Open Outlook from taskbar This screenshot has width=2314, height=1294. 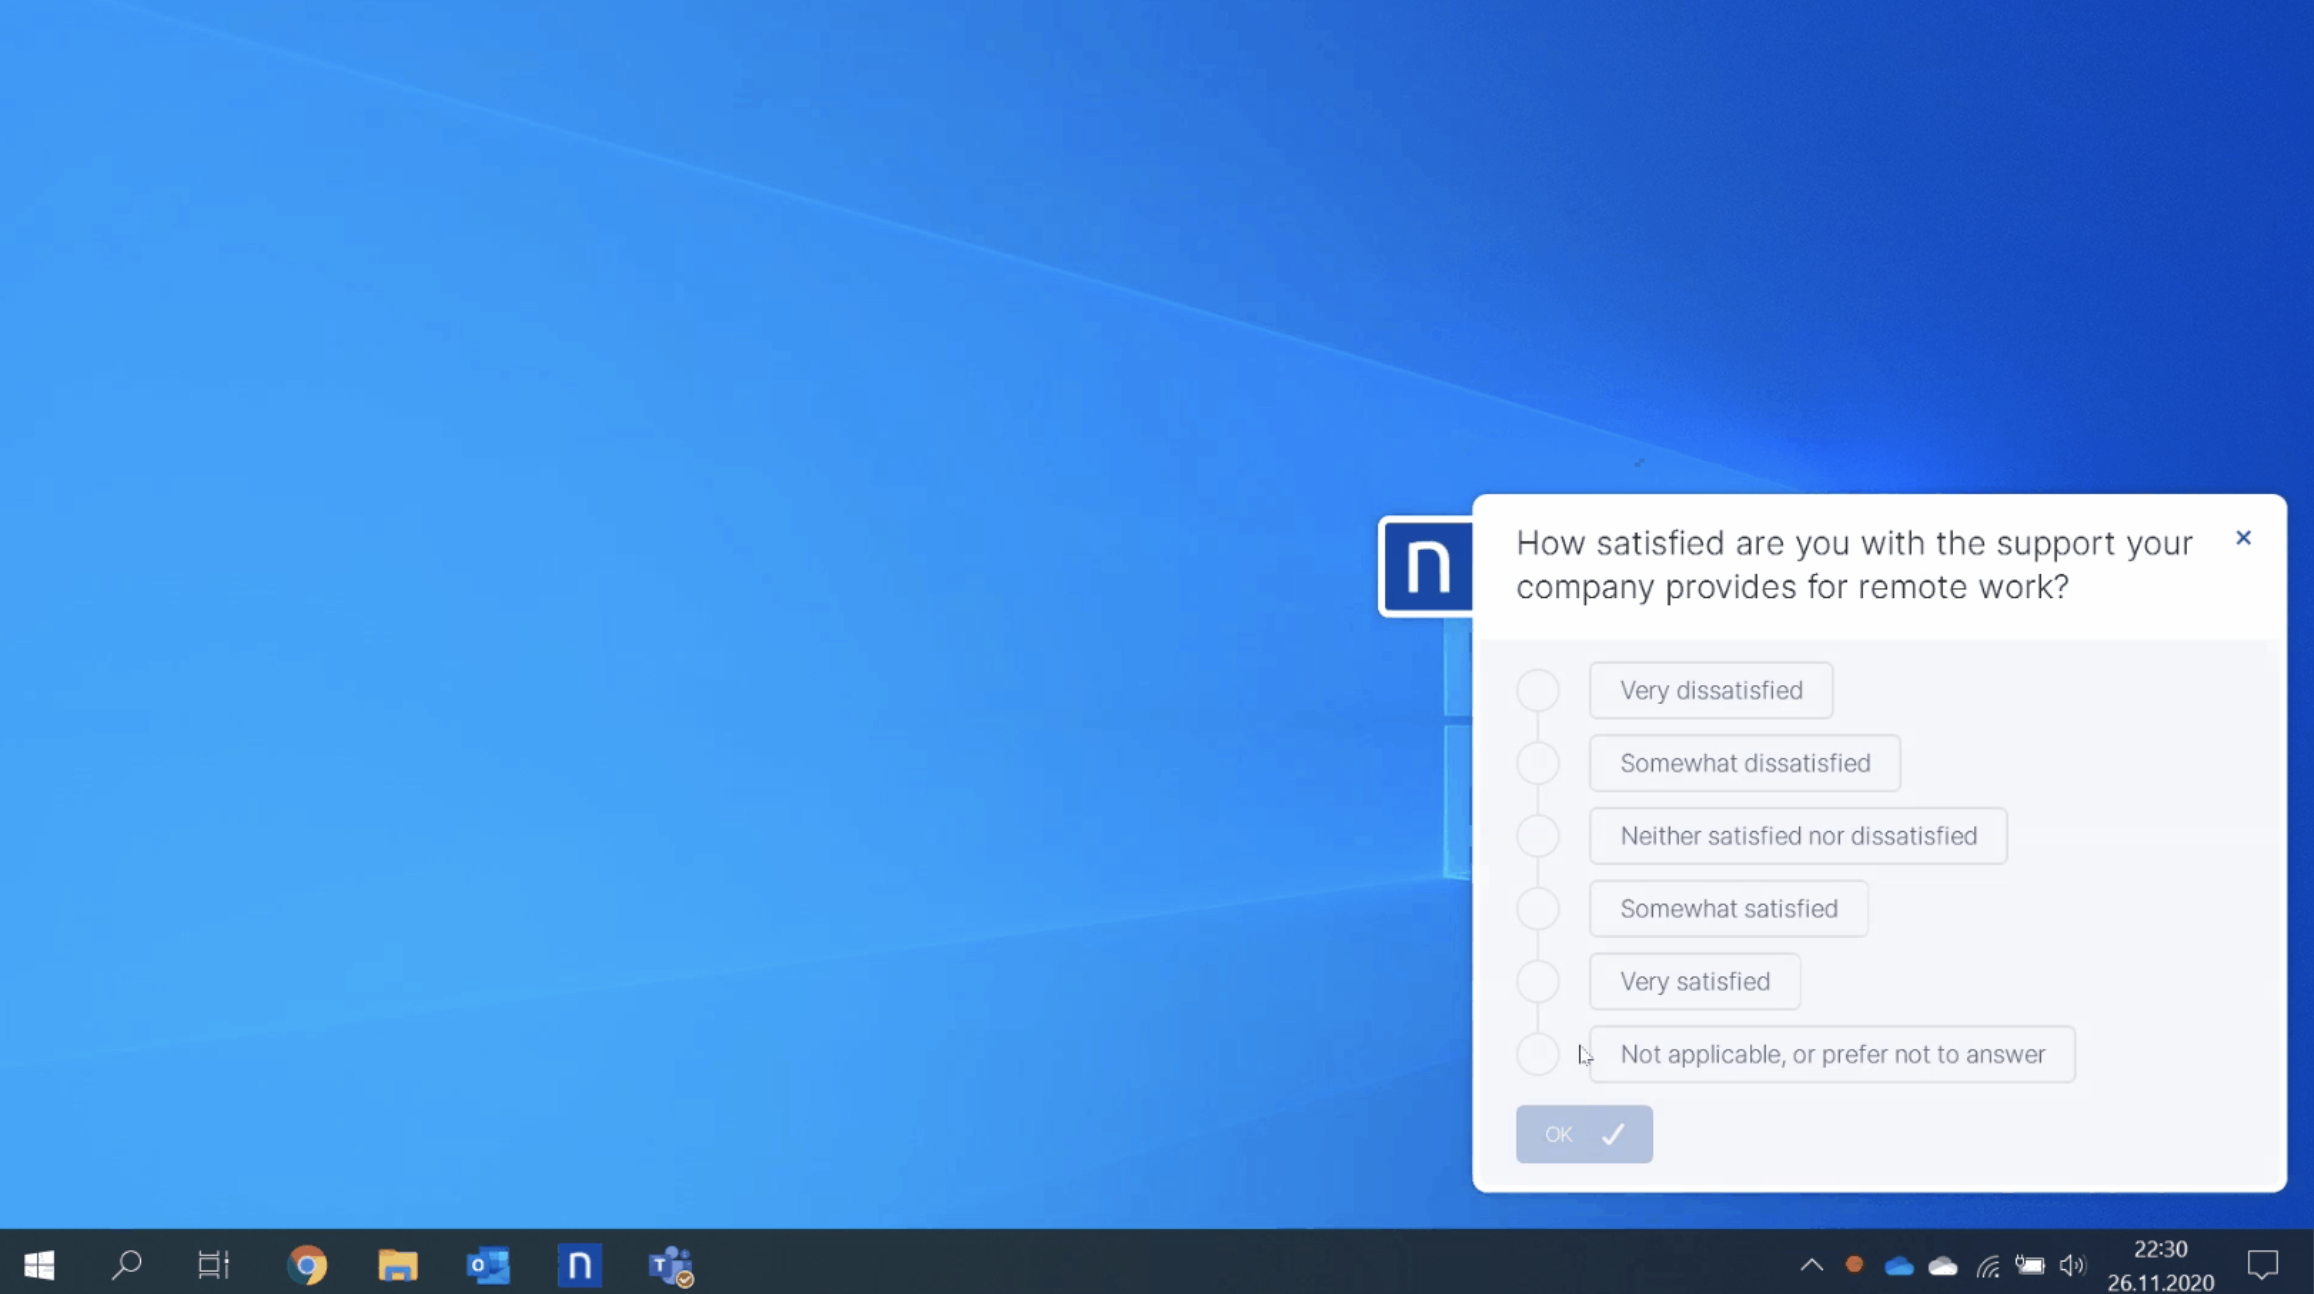[488, 1265]
